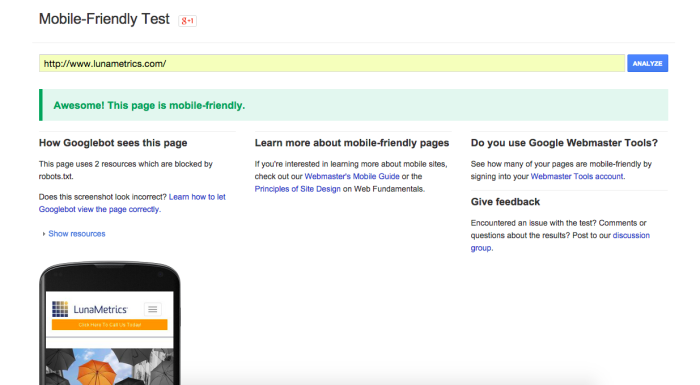The height and width of the screenshot is (385, 700).
Task: Open Learn how to let Googlebot view link
Action: coord(132,203)
